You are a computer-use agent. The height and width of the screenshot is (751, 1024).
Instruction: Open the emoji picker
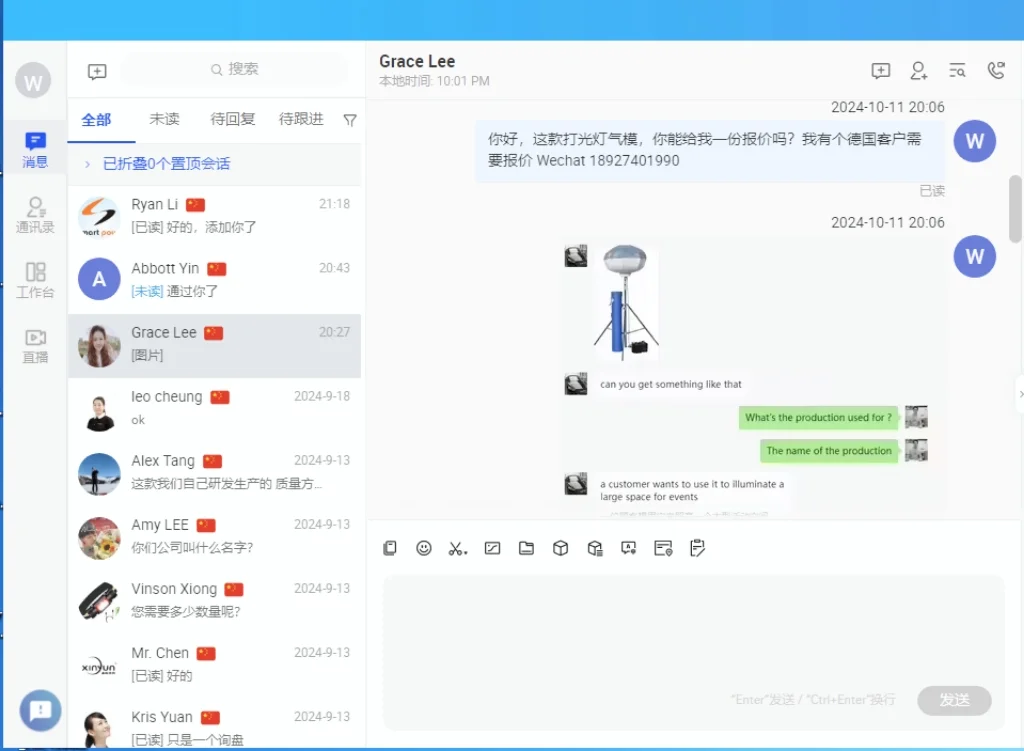424,548
